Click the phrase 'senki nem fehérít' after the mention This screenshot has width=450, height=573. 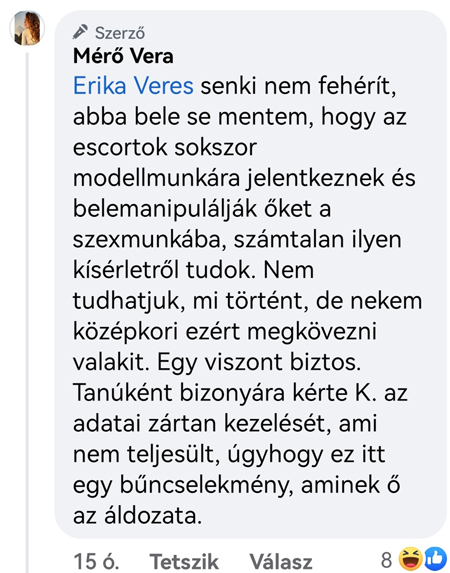(x=298, y=86)
